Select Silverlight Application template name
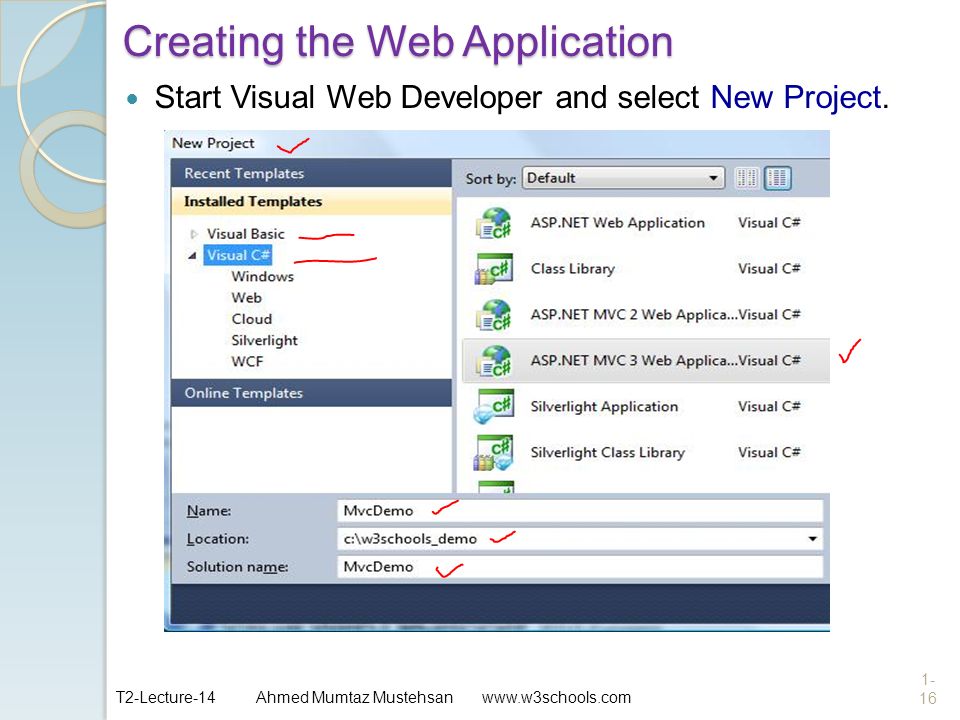Screen dimensions: 960x720 604,407
